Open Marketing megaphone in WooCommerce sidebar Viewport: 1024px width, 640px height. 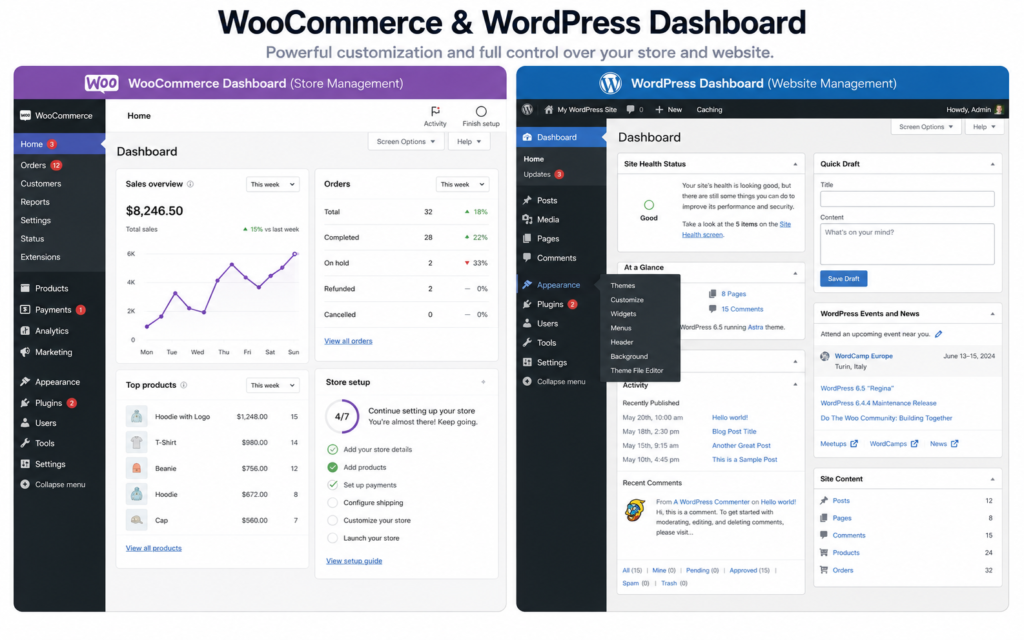25,352
